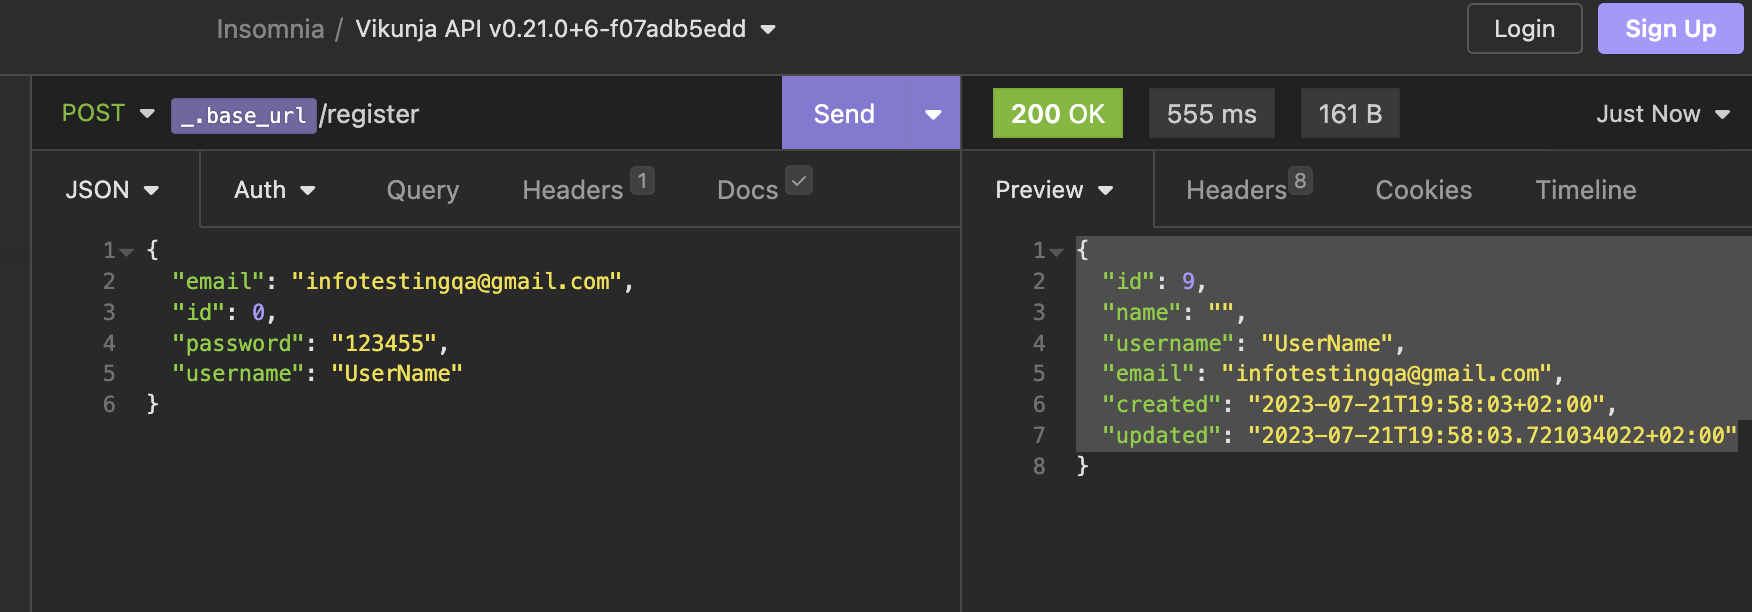Image resolution: width=1752 pixels, height=612 pixels.
Task: Expand the Just Now response history dropdown
Action: 1662,114
